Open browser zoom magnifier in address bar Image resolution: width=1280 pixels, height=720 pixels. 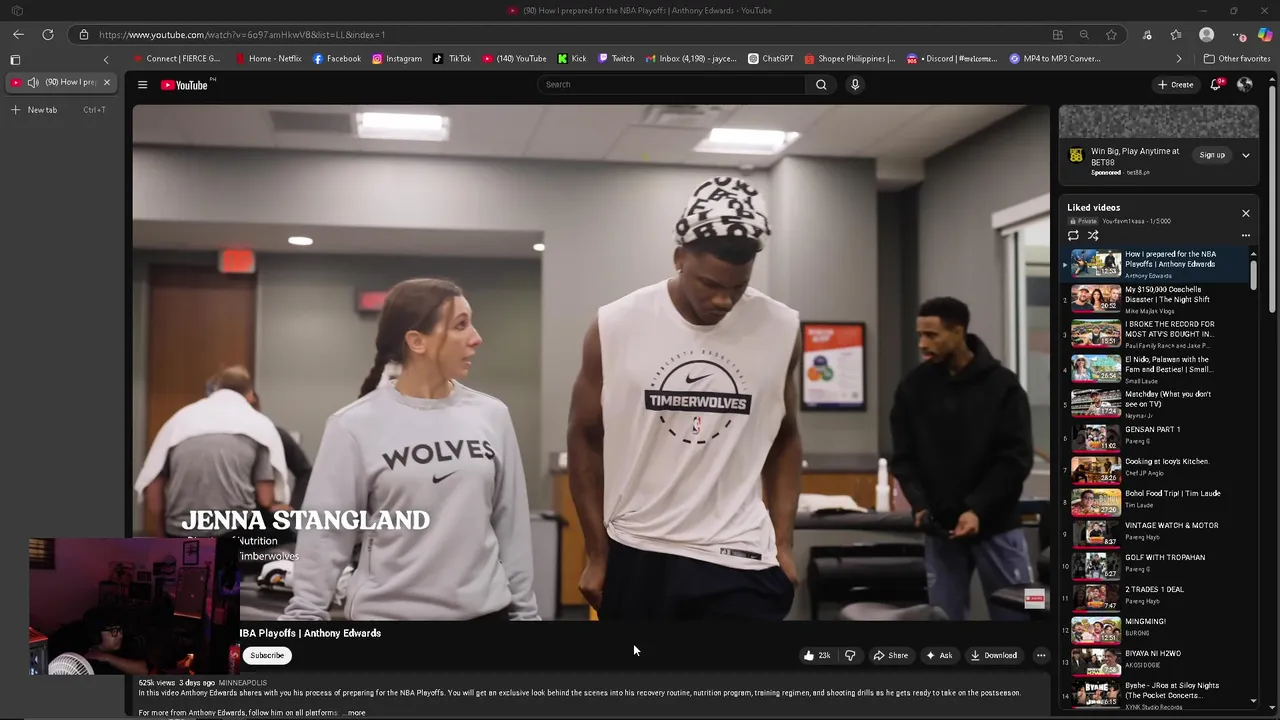tap(1084, 35)
